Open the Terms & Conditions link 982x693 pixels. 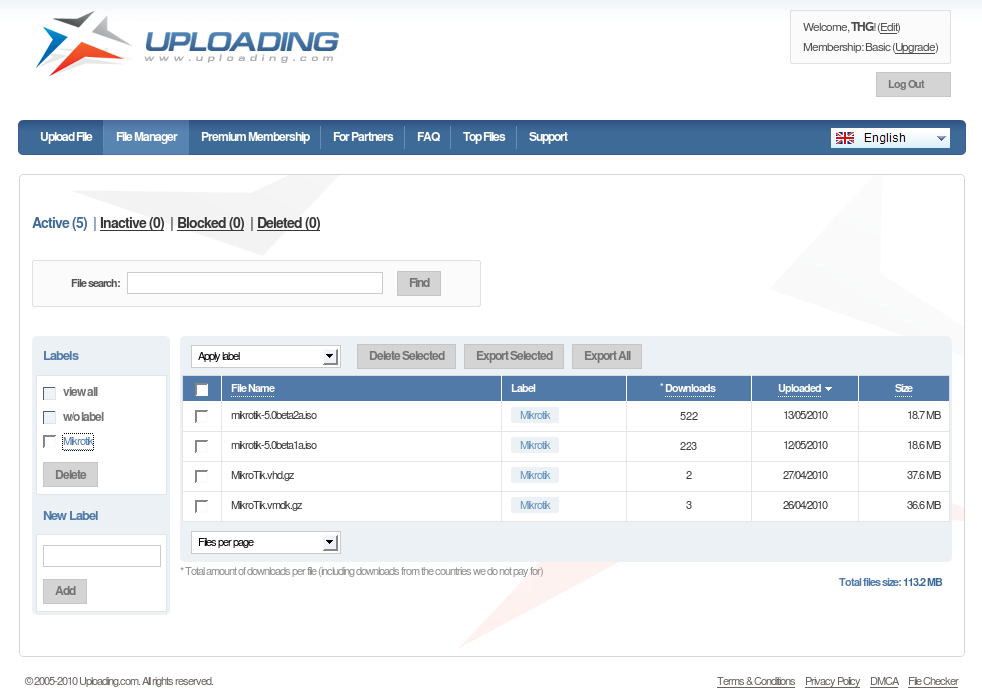point(756,681)
